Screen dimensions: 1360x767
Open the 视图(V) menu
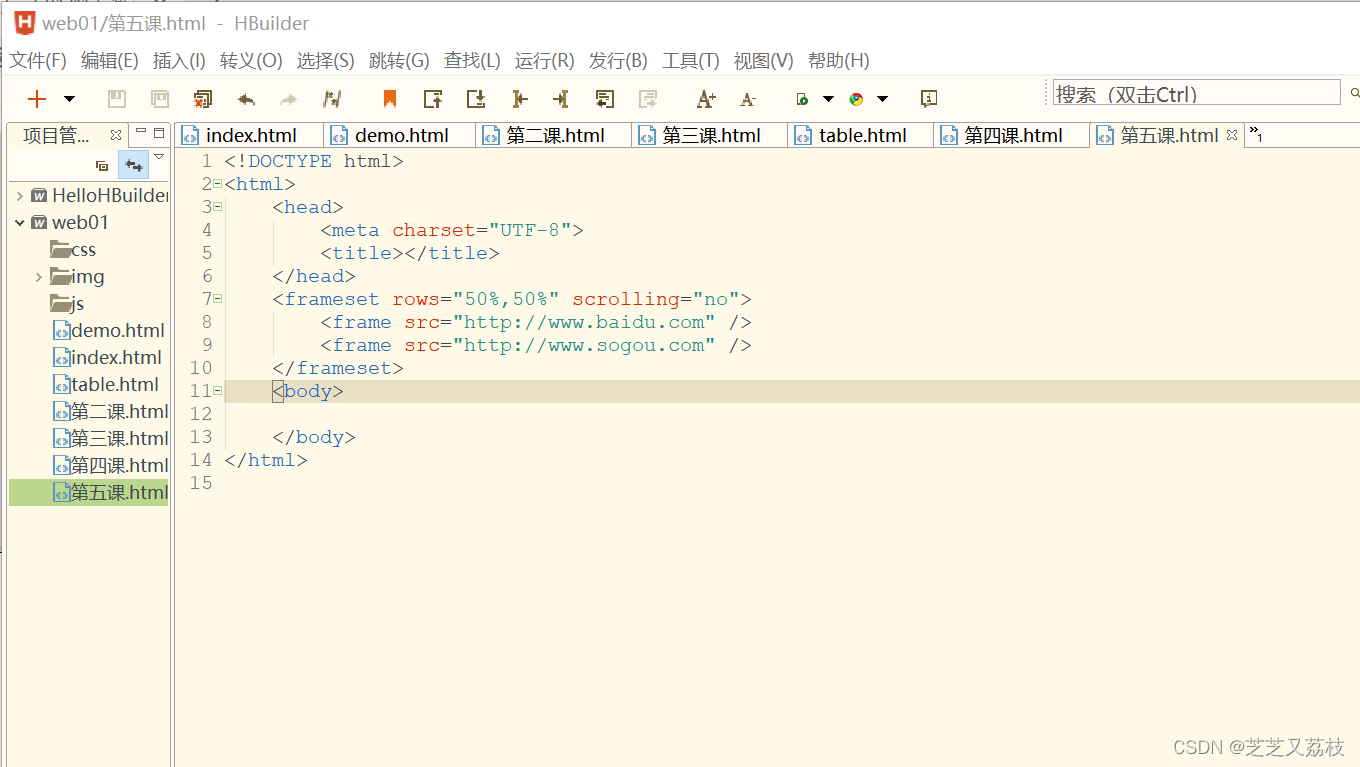coord(764,61)
